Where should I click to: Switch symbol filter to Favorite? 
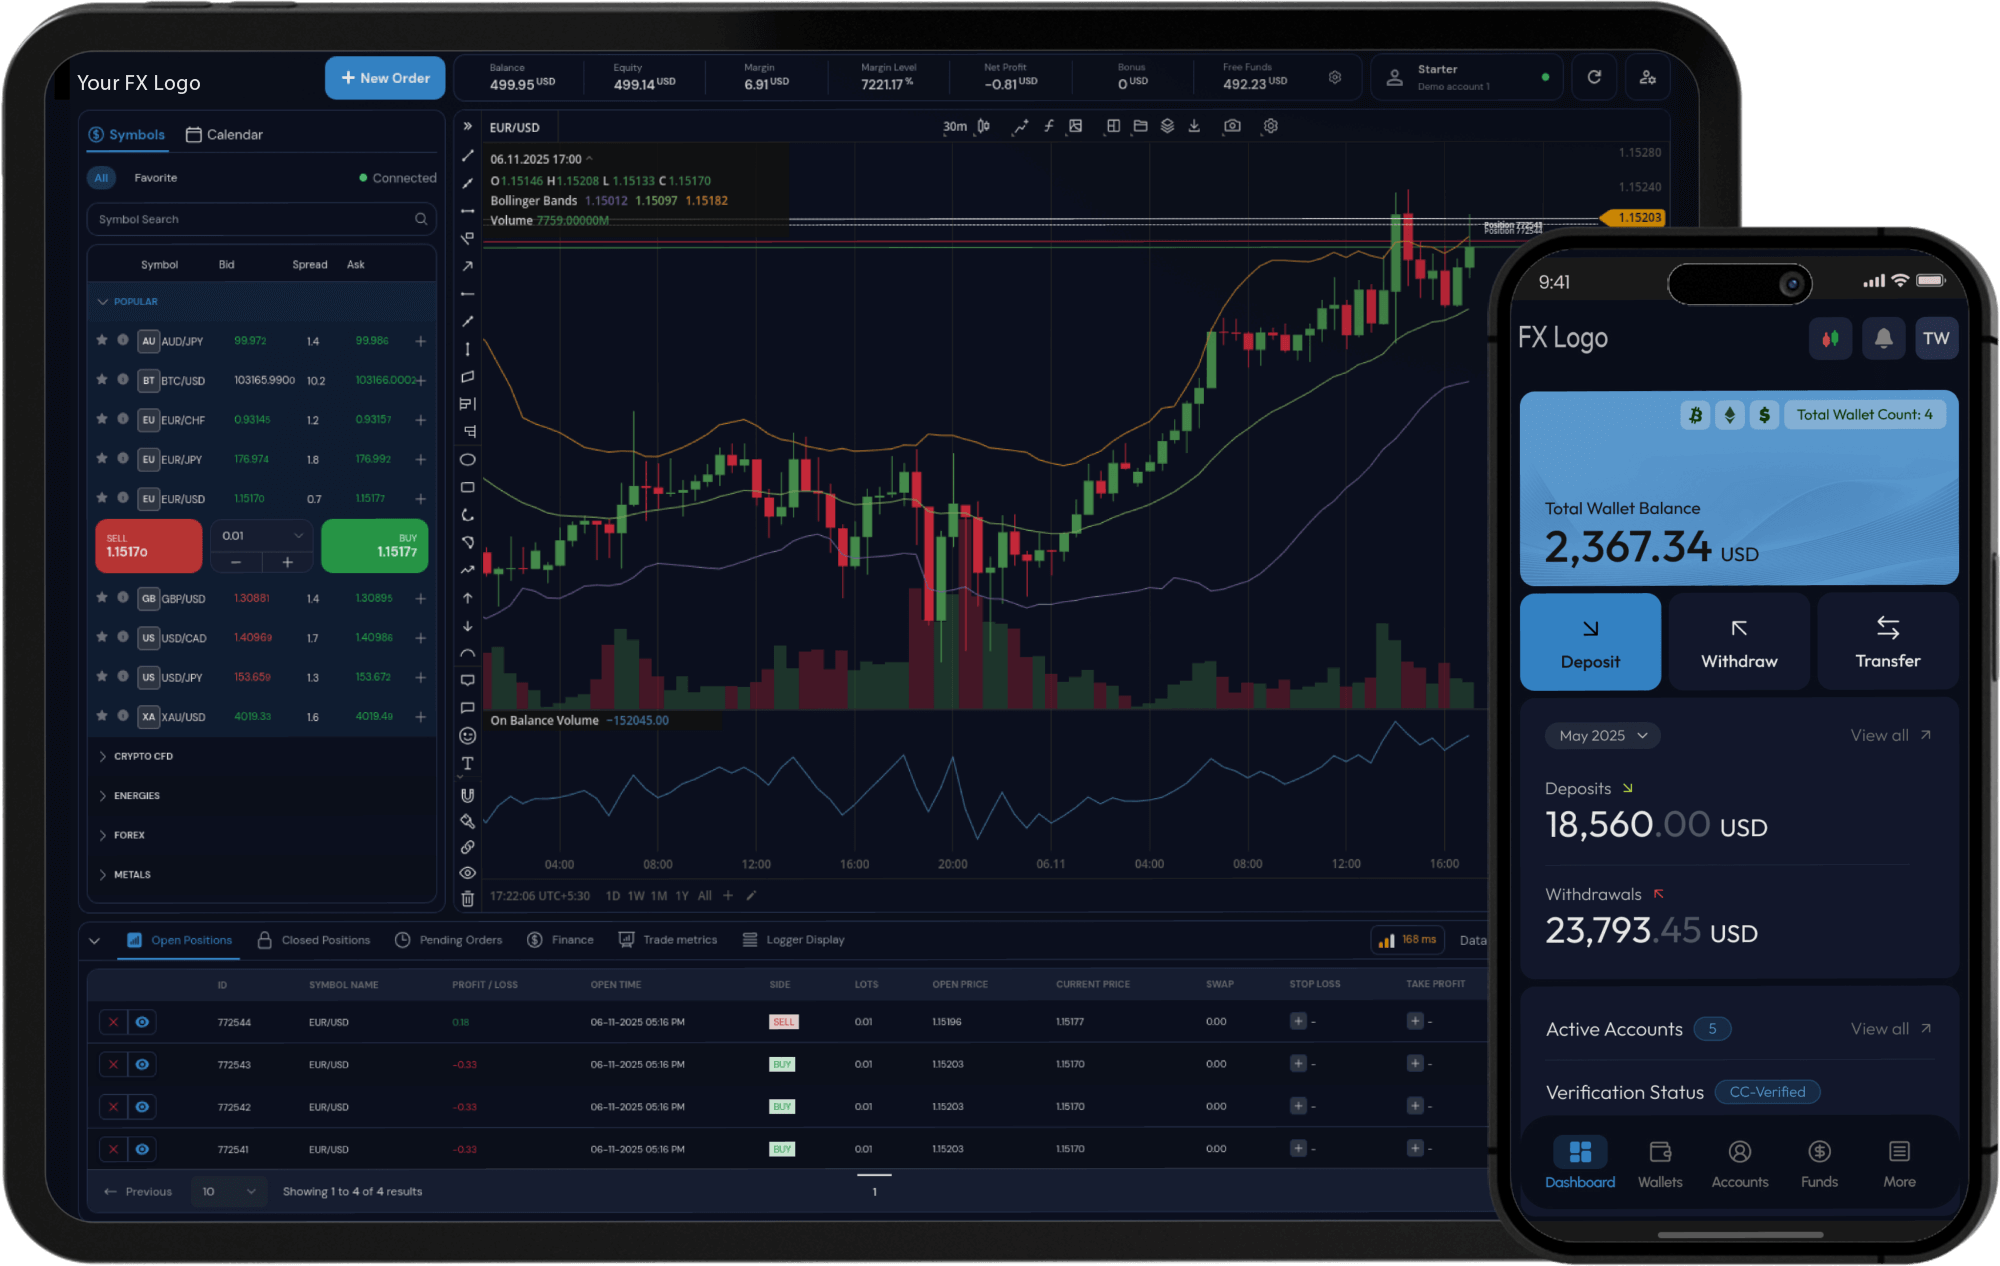point(156,177)
